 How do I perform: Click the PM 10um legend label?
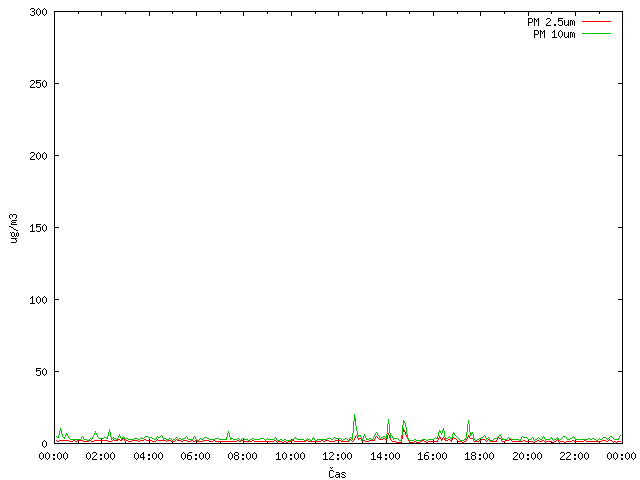554,34
